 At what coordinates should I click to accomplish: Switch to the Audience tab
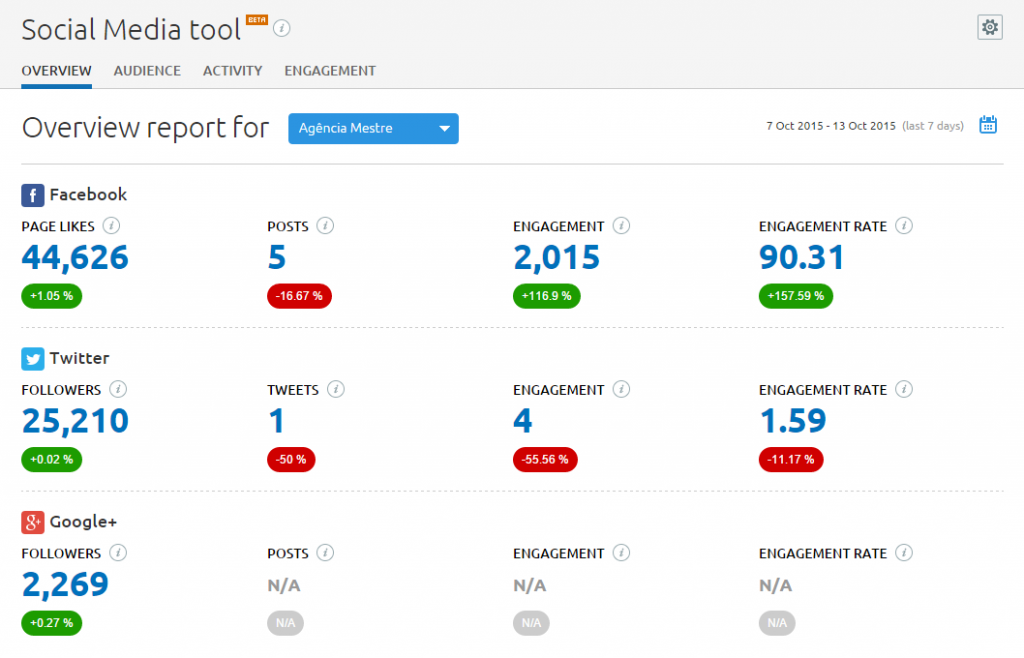[x=147, y=71]
